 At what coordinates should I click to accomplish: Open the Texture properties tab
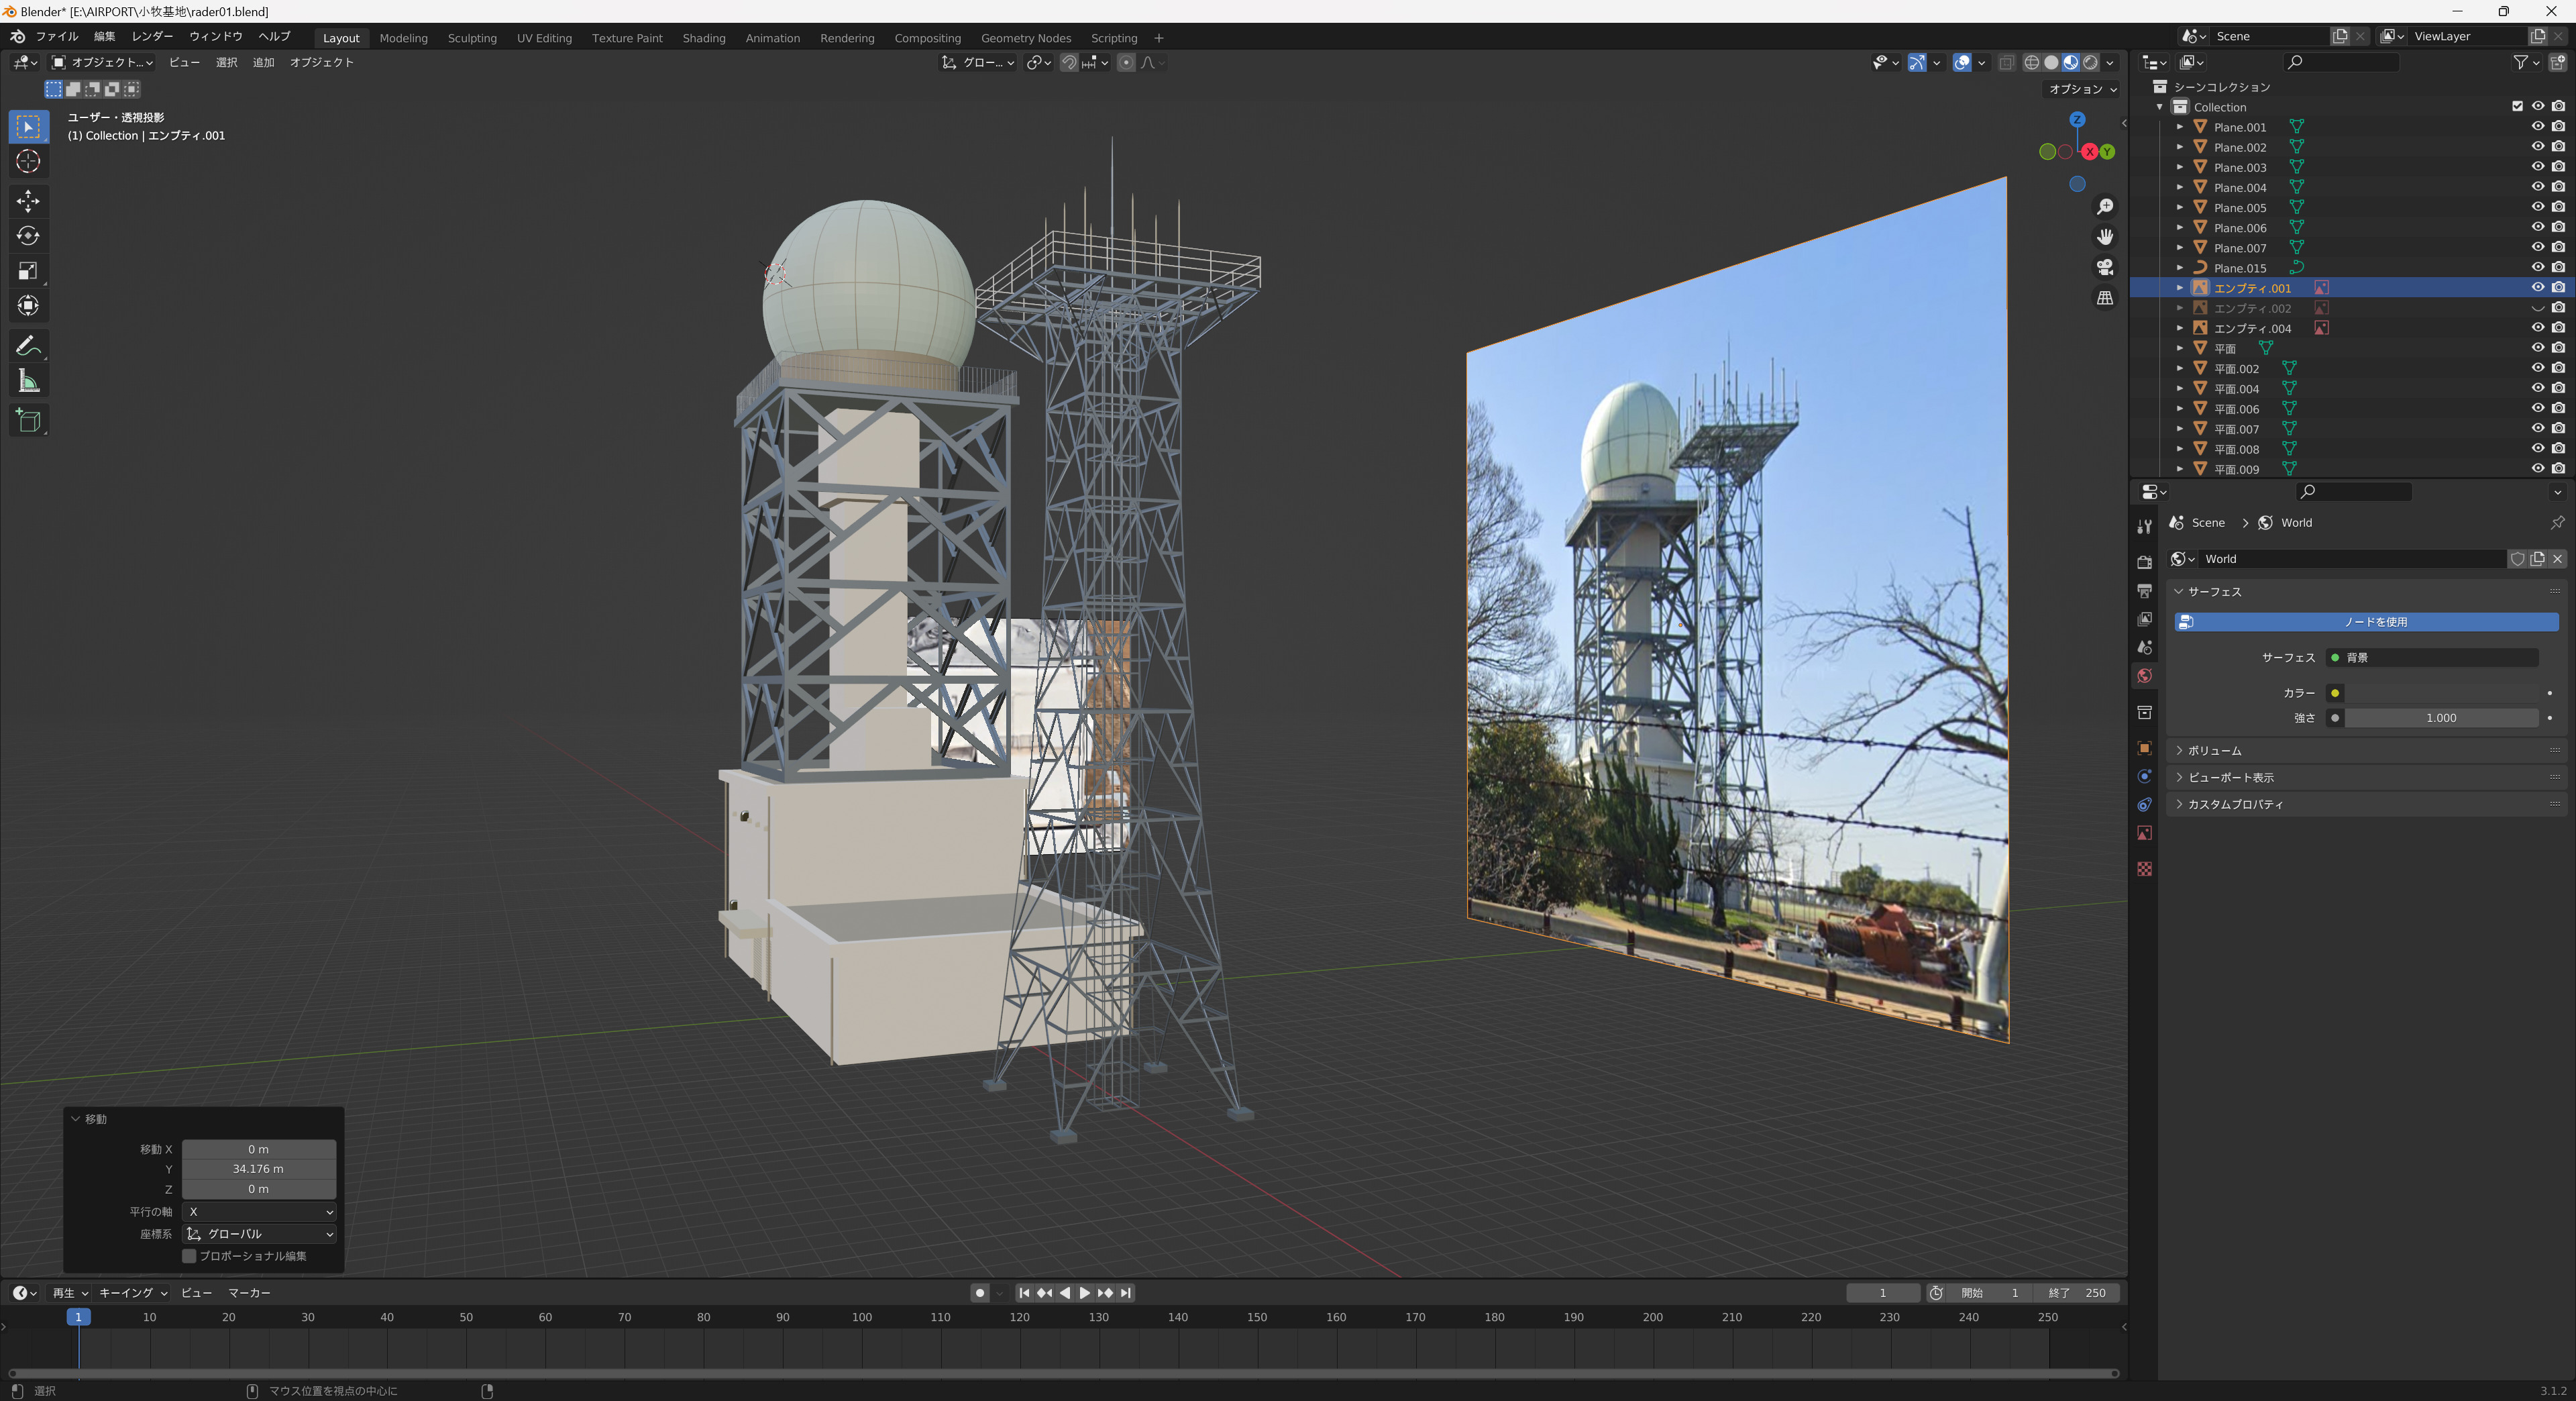pyautogui.click(x=2144, y=869)
